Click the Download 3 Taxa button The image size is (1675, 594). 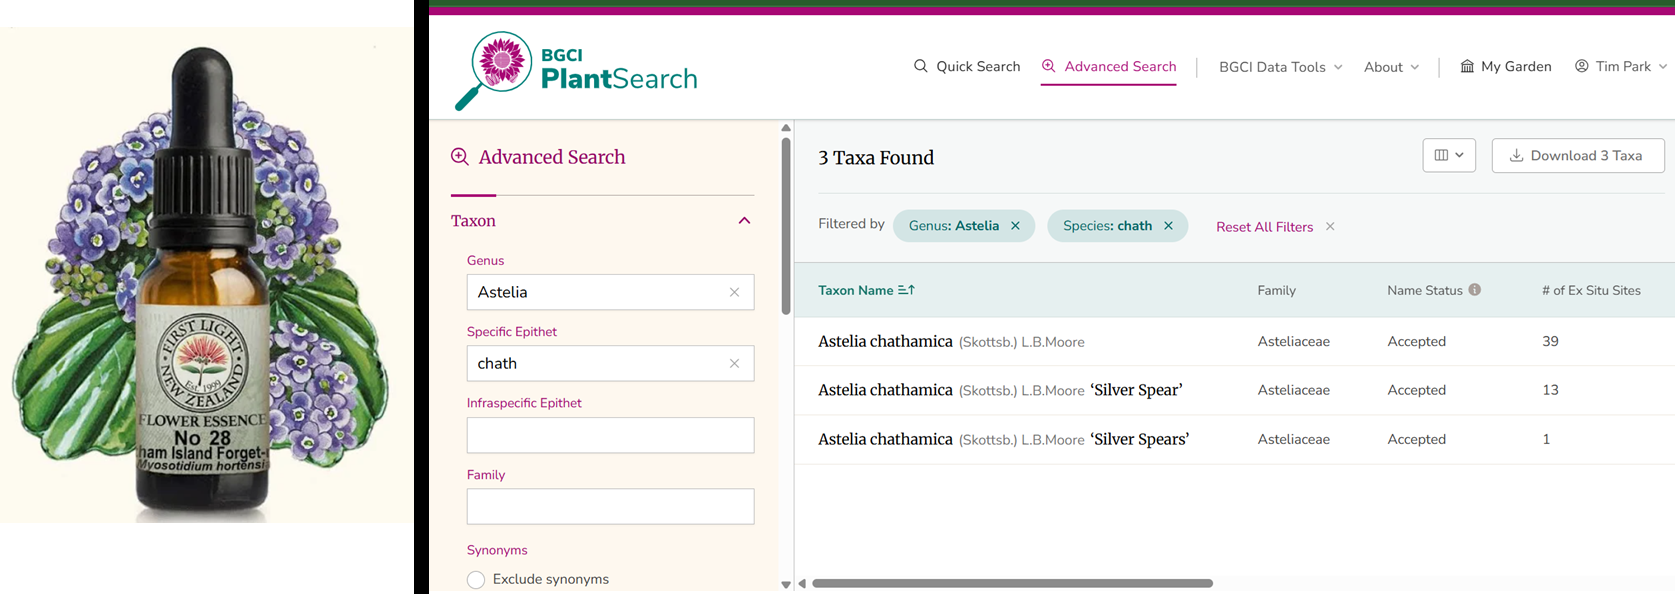[x=1577, y=155]
